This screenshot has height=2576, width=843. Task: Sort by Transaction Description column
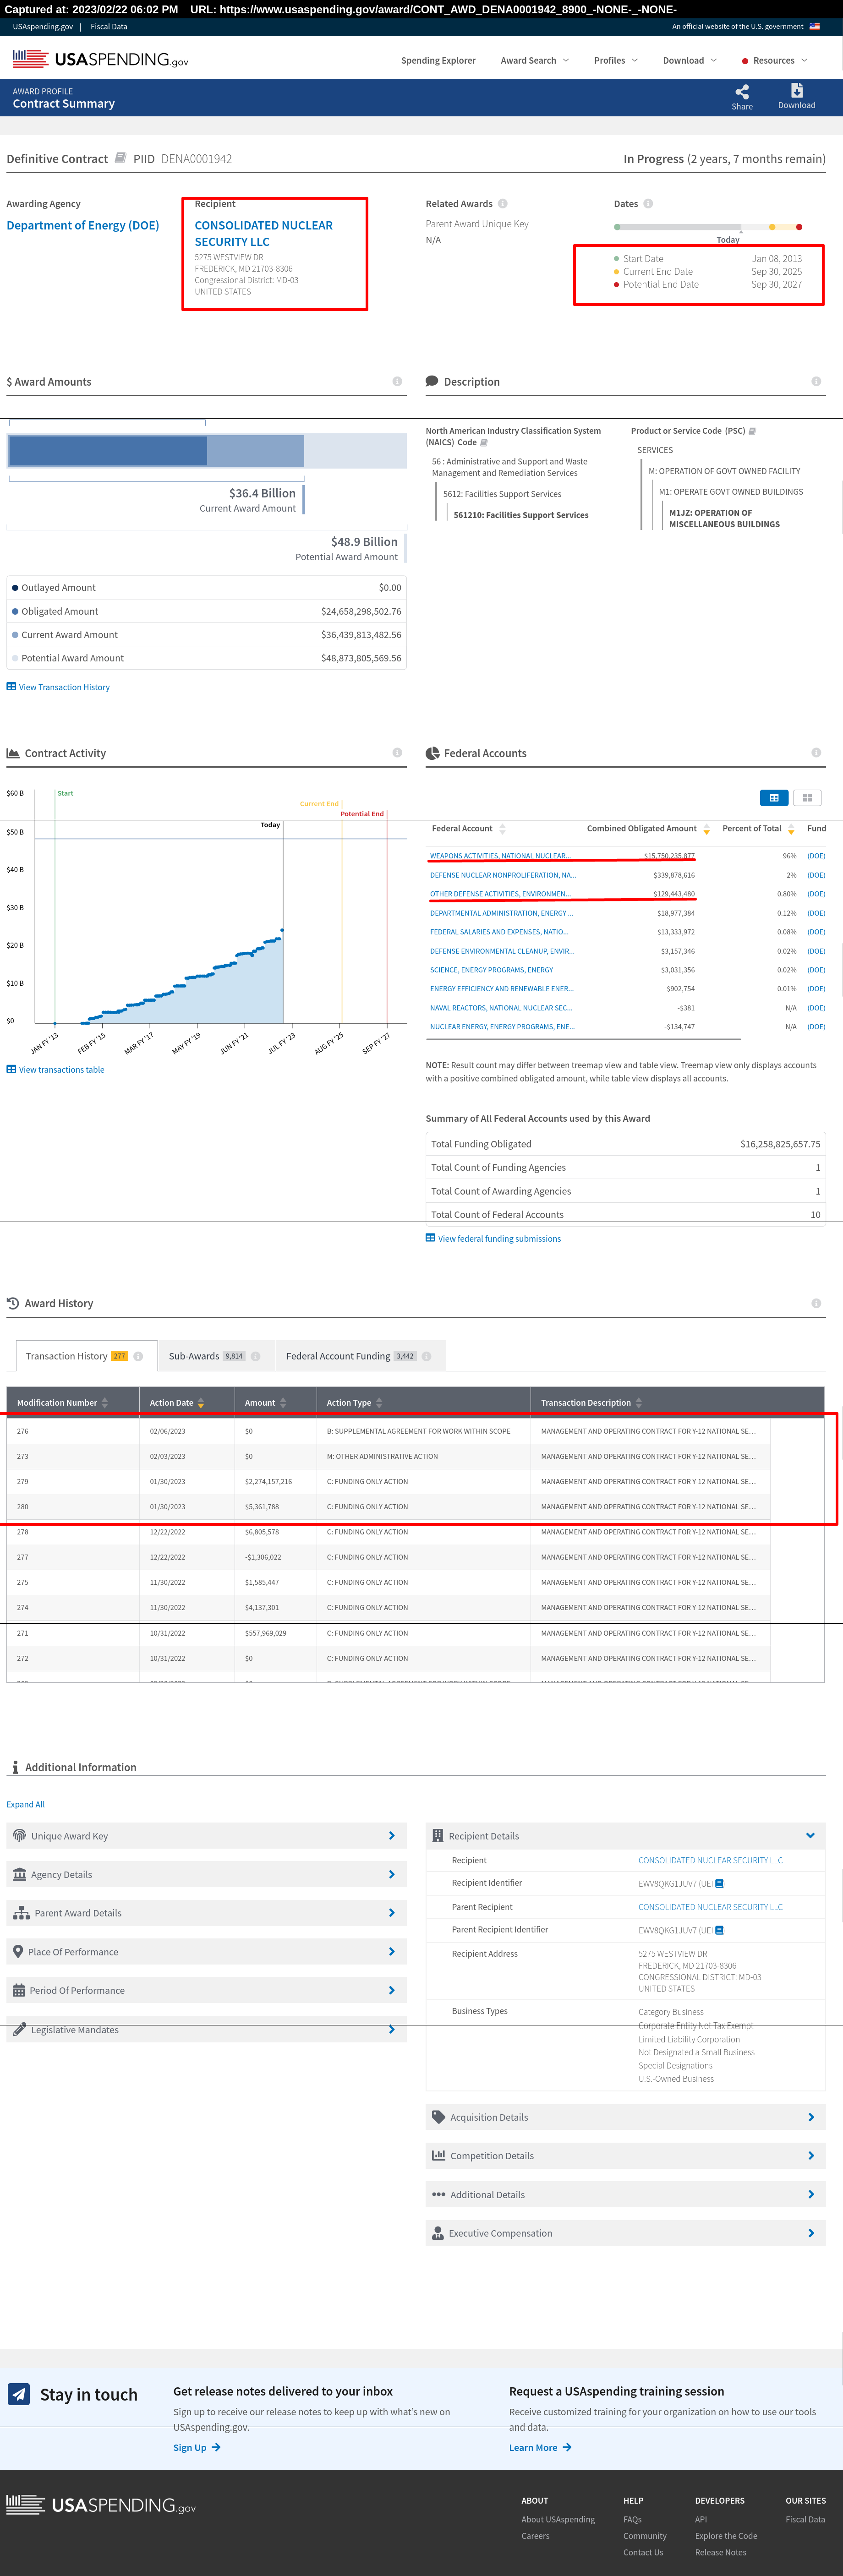(639, 1403)
